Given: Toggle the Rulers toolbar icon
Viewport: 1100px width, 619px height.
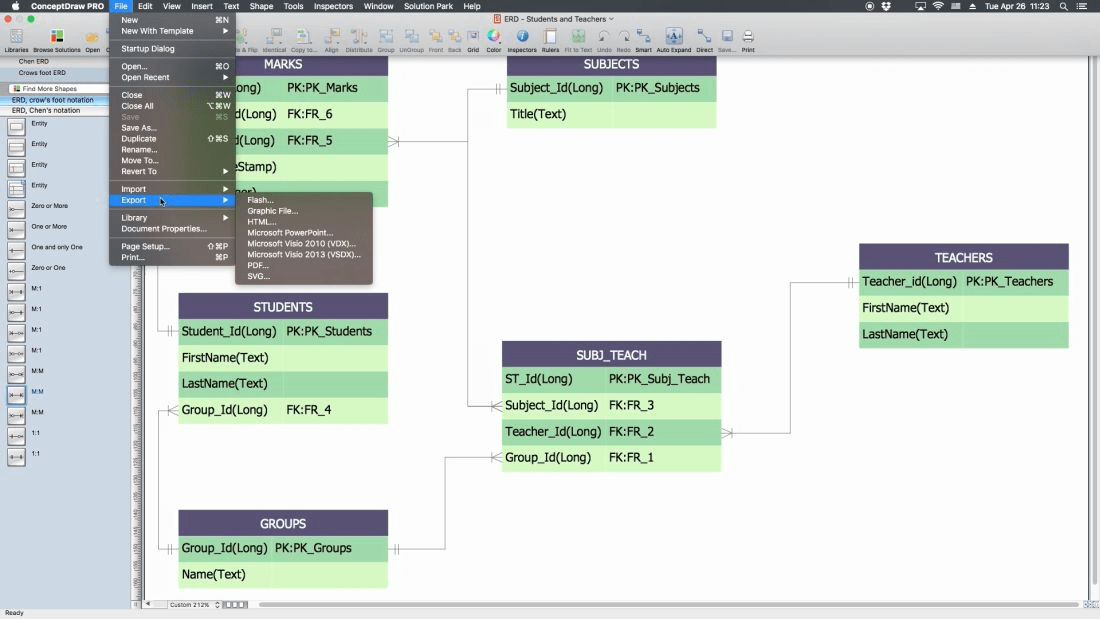Looking at the screenshot, I should coord(551,40).
